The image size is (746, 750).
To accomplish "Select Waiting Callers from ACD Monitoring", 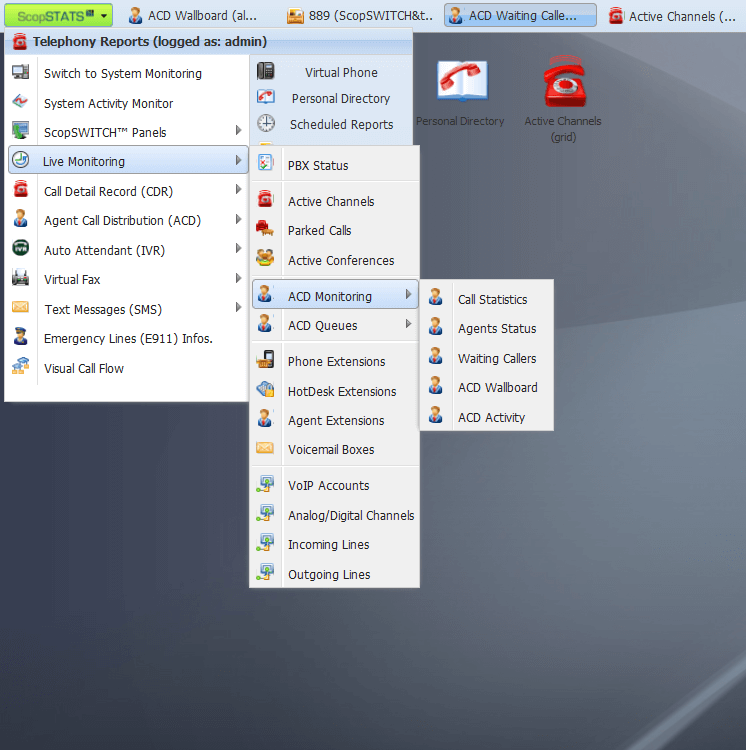I will (x=496, y=358).
